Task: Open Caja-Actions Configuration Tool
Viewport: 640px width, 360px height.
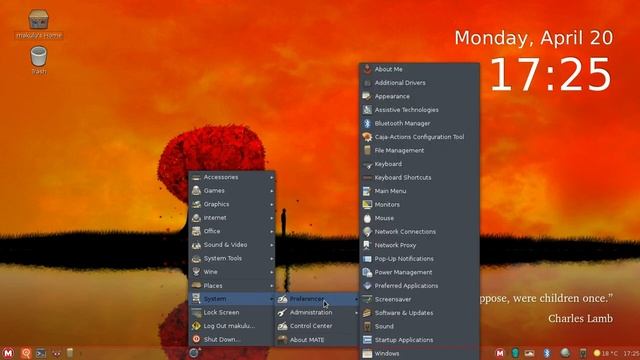Action: click(419, 137)
